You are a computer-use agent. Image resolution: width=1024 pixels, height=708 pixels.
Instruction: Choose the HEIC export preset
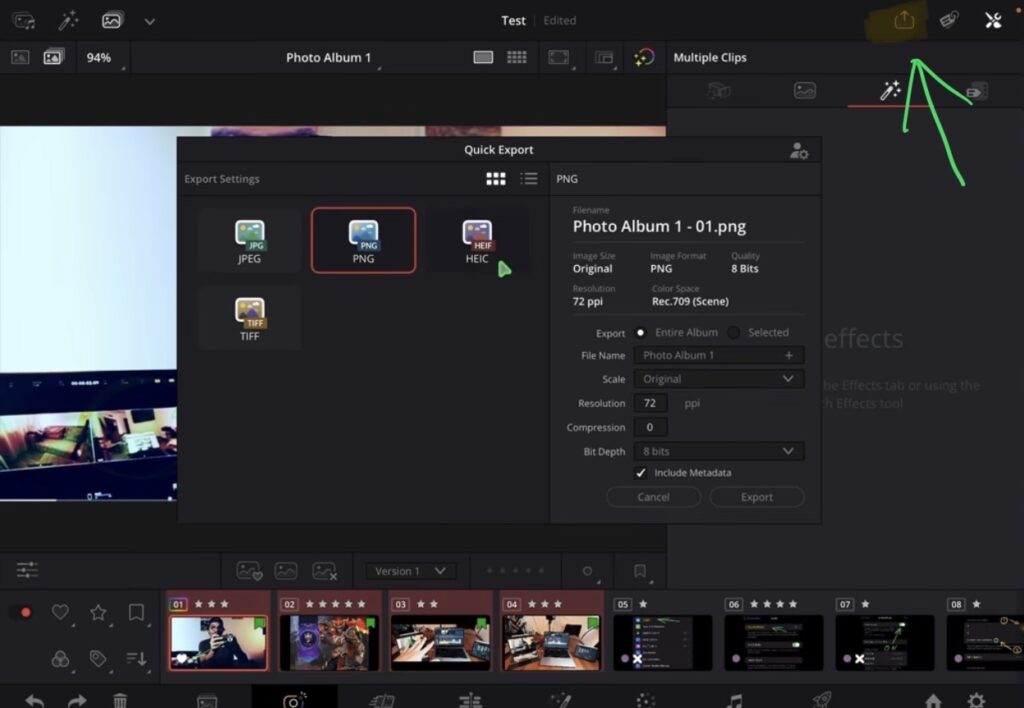click(x=477, y=240)
